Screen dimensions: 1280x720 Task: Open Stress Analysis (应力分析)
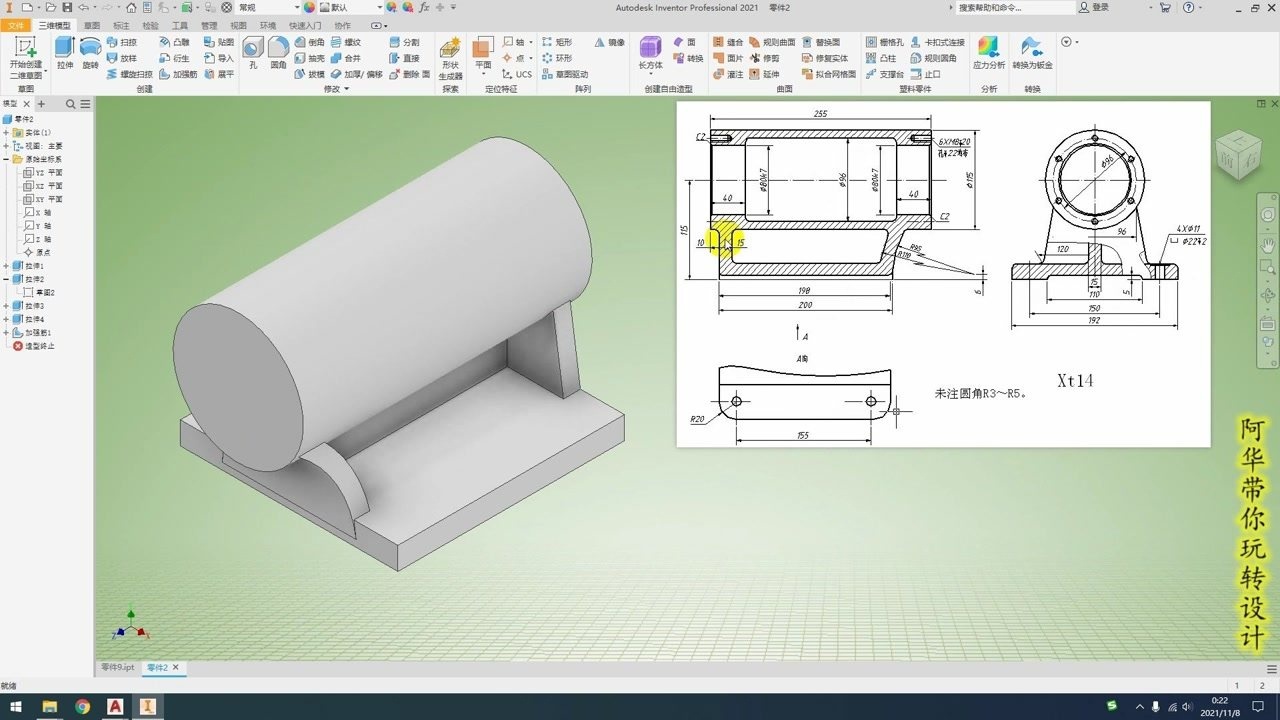coord(988,50)
